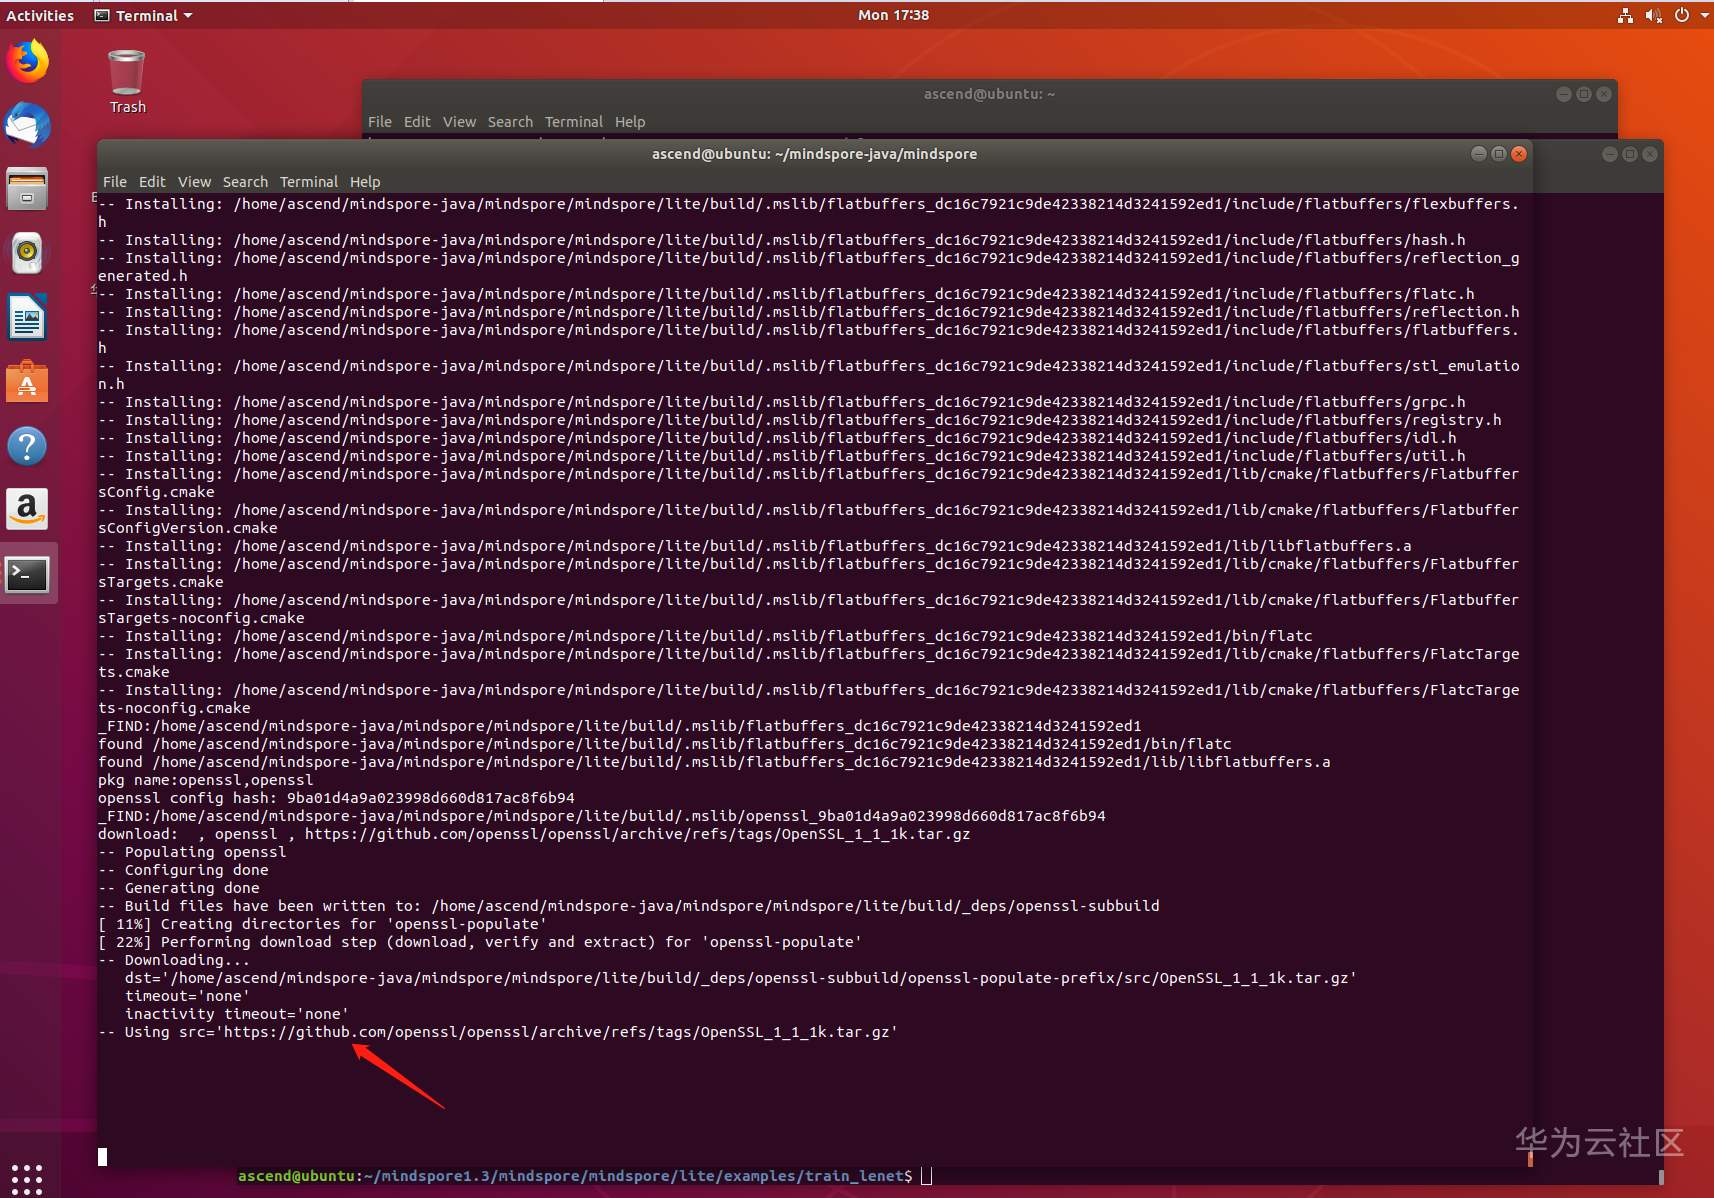This screenshot has height=1198, width=1714.
Task: Click '[ 11%] Creating directories' line
Action: click(322, 924)
